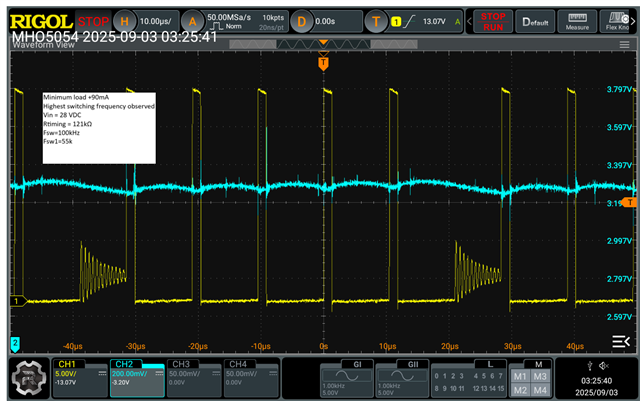Tap the red STOP status indicator beside the logo
Viewport: 640px width, 401px height.
93,21
